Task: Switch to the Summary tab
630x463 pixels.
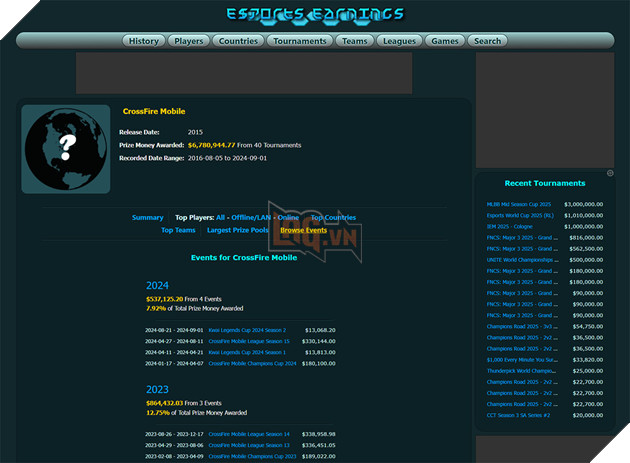Action: point(147,217)
